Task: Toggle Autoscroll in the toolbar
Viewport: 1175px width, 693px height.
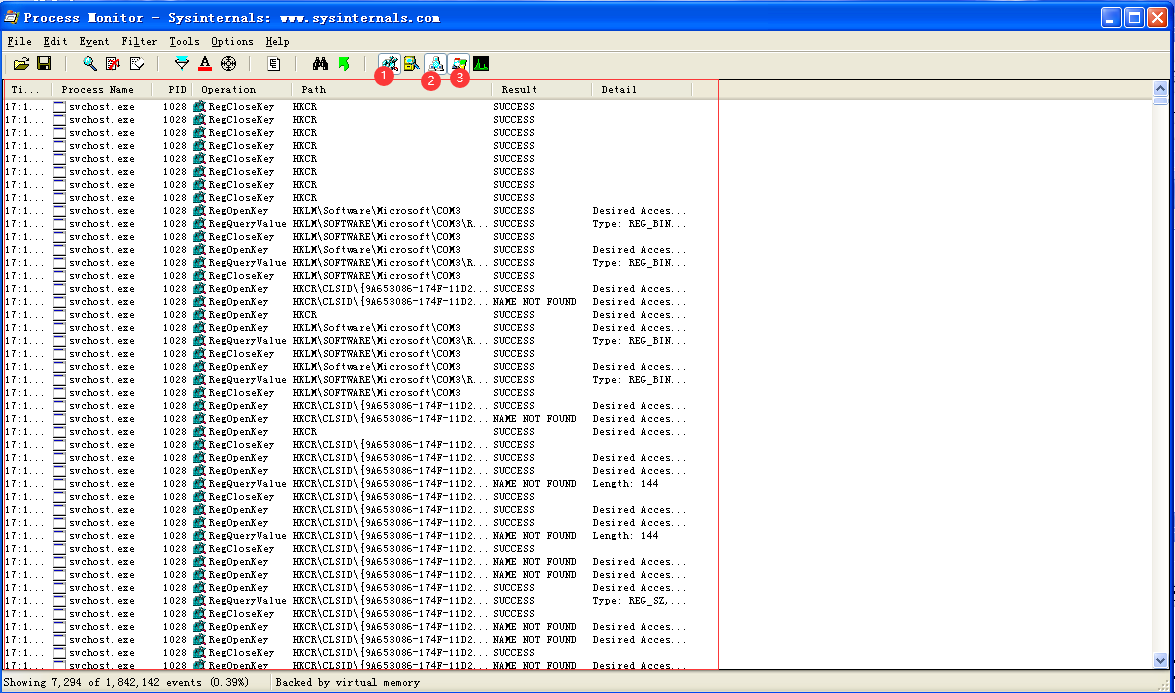Action: pyautogui.click(x=113, y=64)
